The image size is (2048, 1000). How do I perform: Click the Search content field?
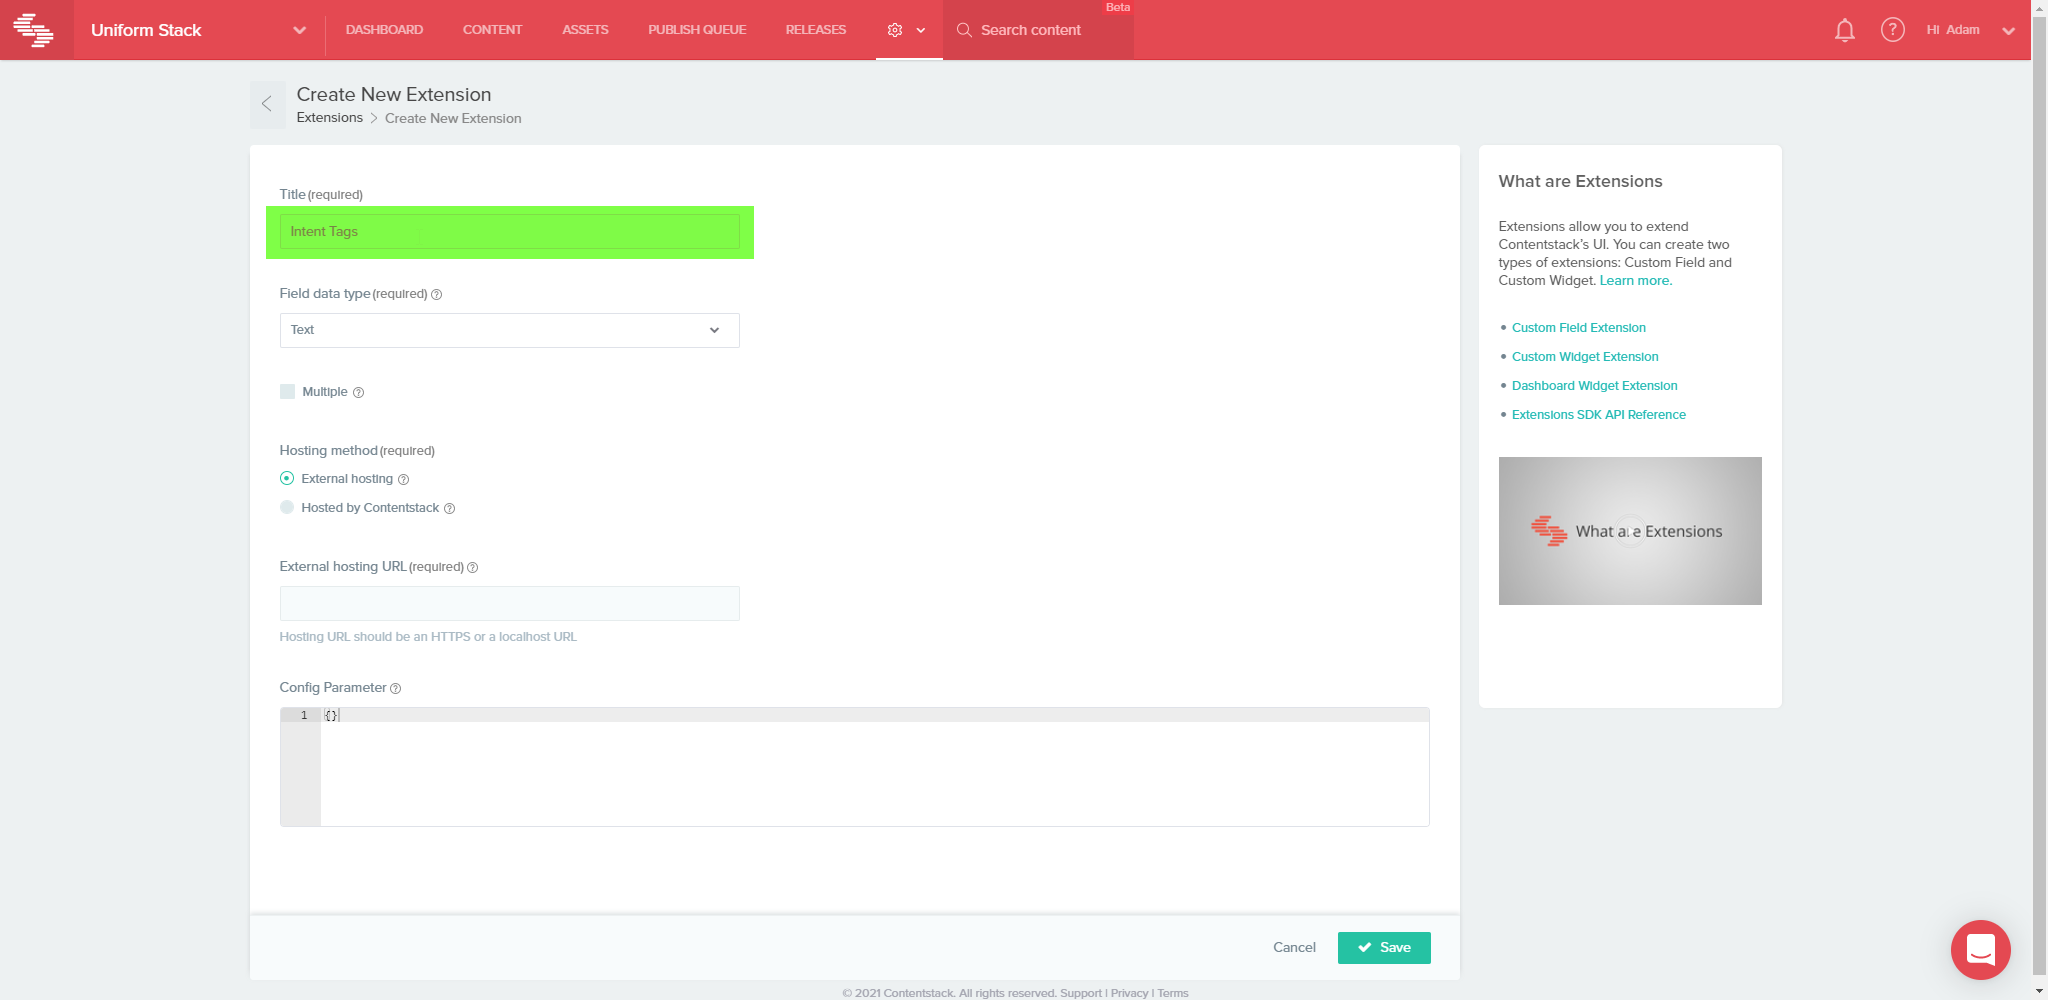pyautogui.click(x=1040, y=30)
